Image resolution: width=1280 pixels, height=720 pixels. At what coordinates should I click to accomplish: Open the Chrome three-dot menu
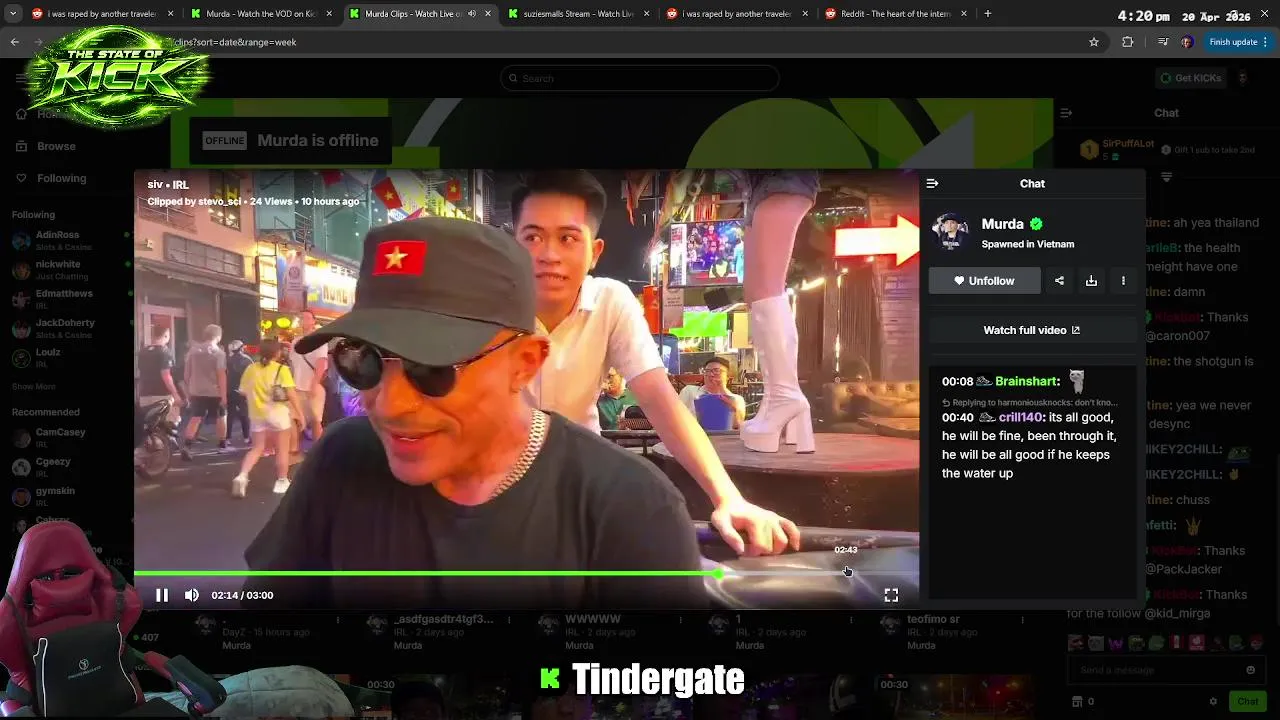(x=1266, y=42)
